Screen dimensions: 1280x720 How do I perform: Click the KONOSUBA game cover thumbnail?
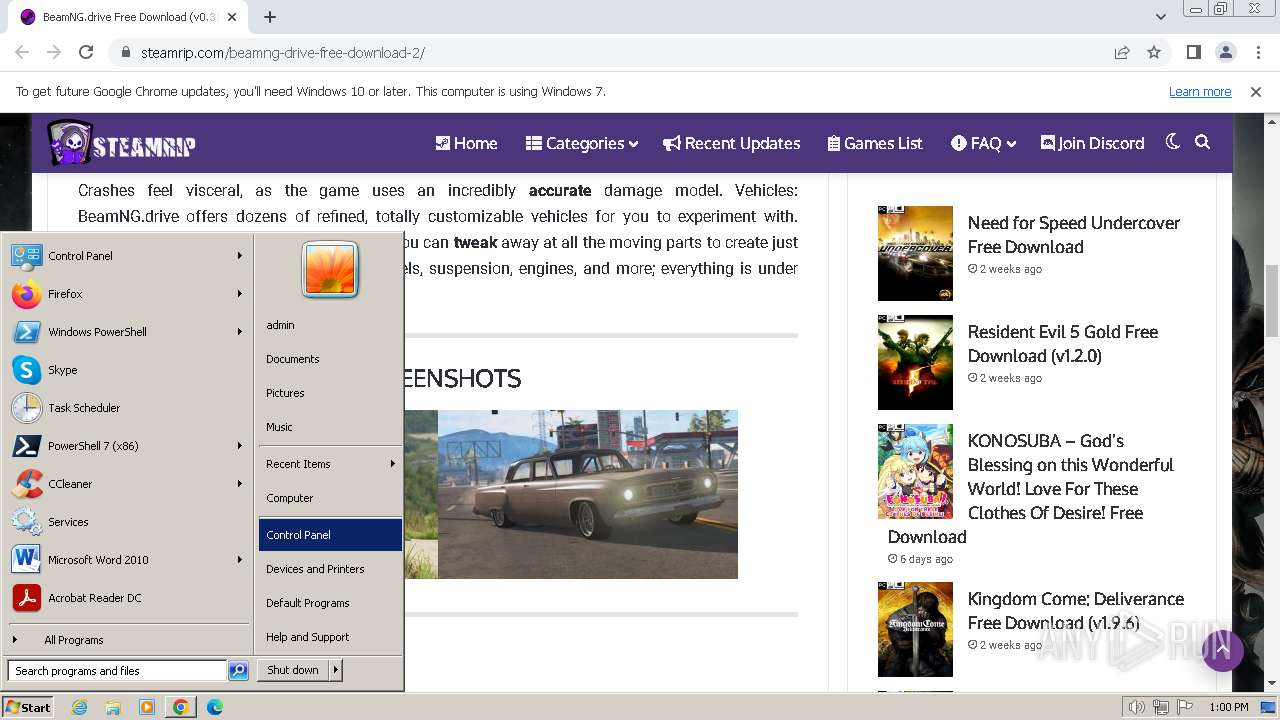(915, 471)
